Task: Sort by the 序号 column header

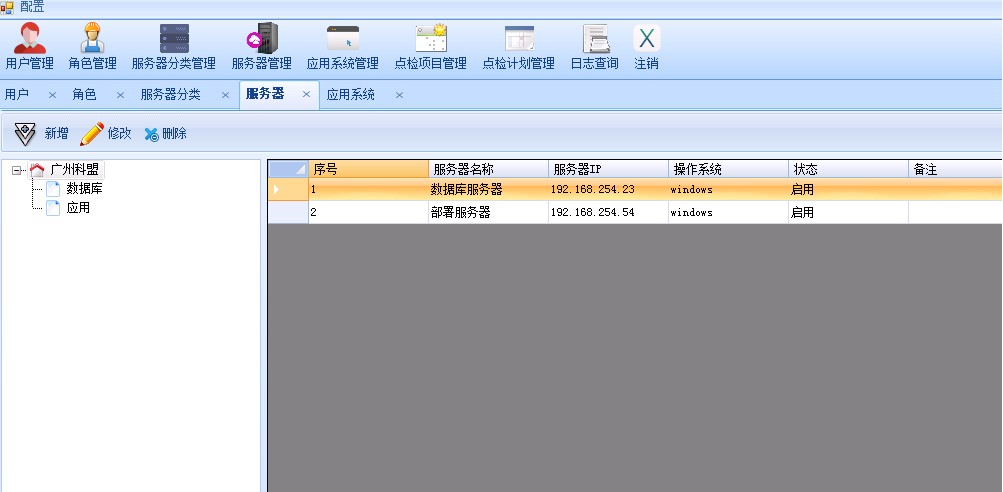Action: tap(368, 169)
